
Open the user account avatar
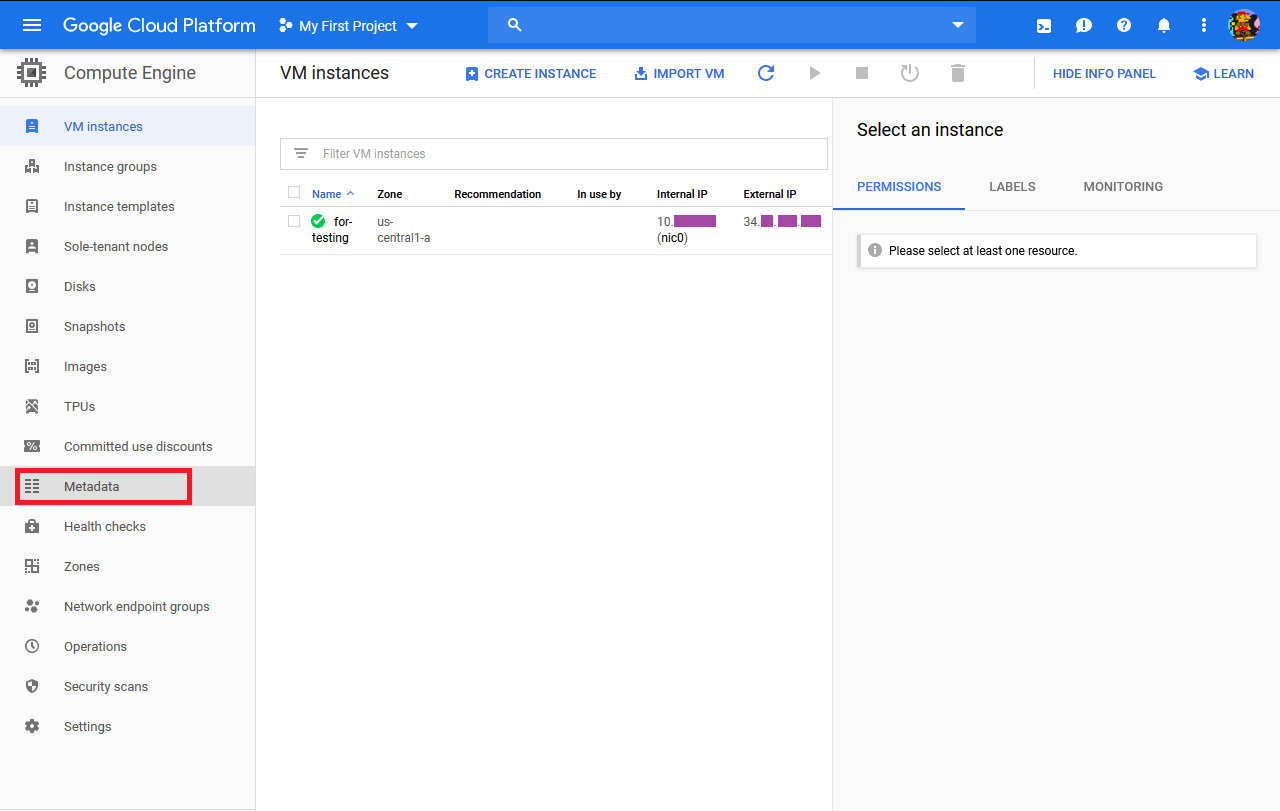click(x=1244, y=25)
